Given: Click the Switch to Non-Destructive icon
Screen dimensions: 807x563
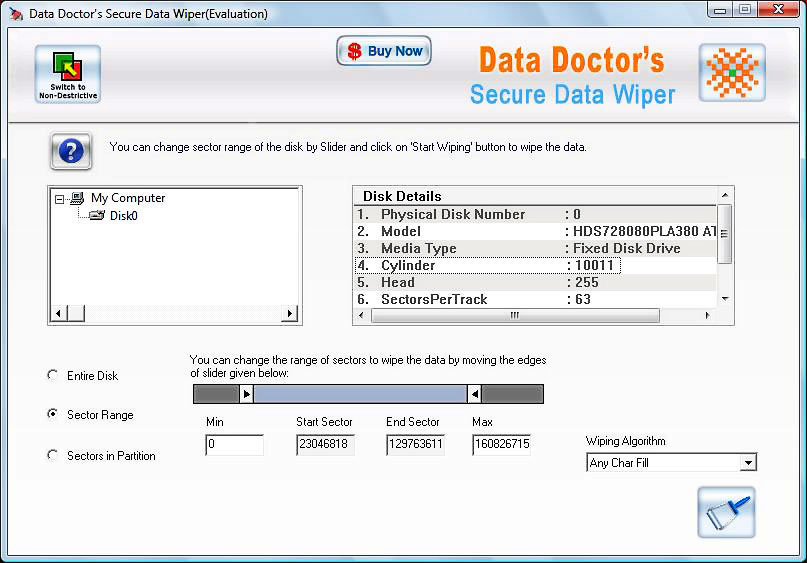Looking at the screenshot, I should 68,74.
